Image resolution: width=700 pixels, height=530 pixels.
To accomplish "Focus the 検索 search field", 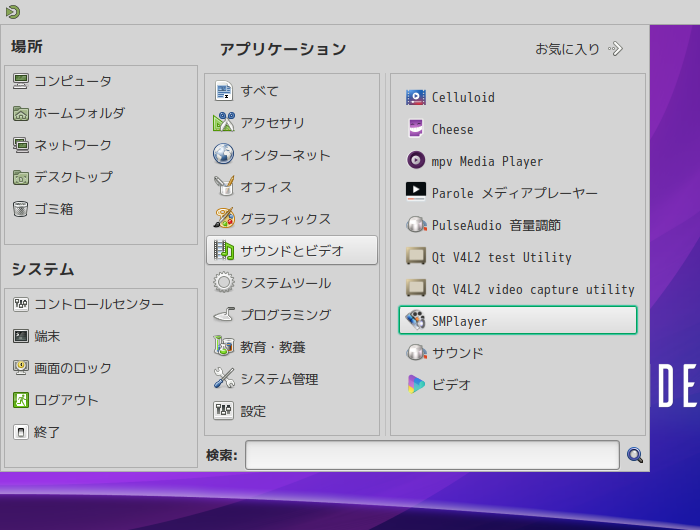I will click(x=432, y=455).
